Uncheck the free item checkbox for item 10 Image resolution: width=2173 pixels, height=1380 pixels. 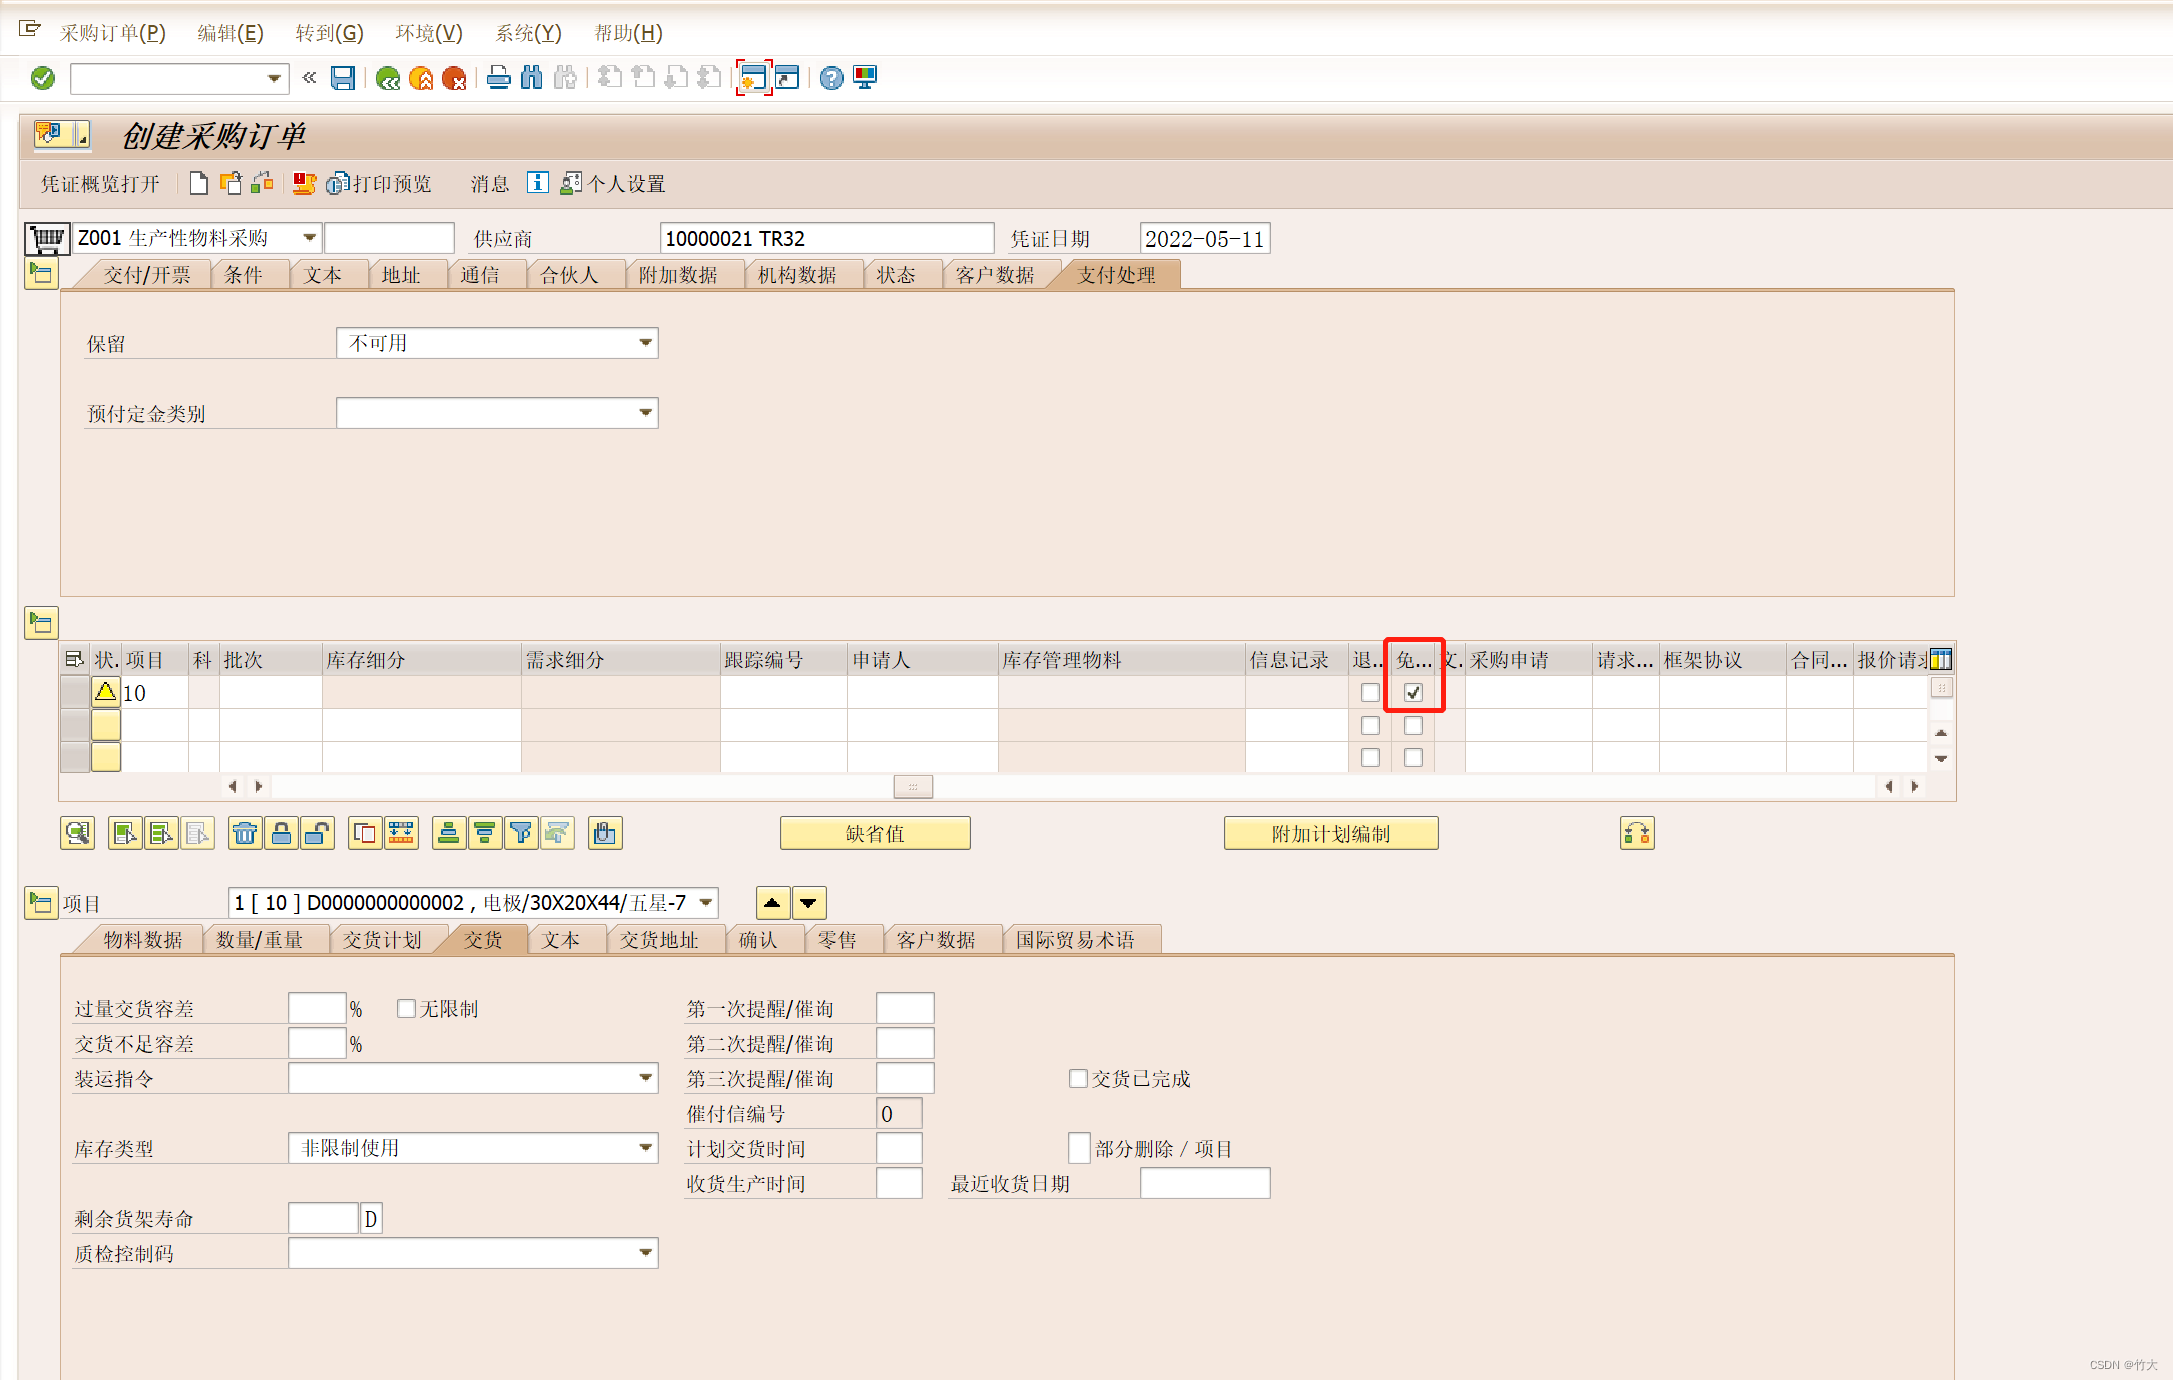[x=1413, y=693]
